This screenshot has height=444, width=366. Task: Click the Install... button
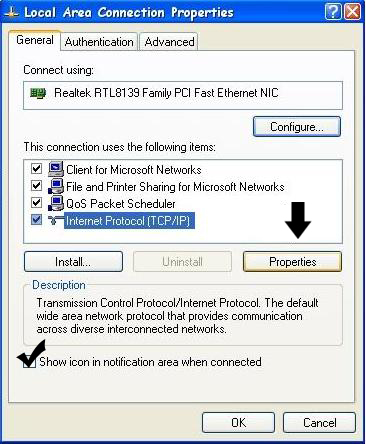coord(73,262)
